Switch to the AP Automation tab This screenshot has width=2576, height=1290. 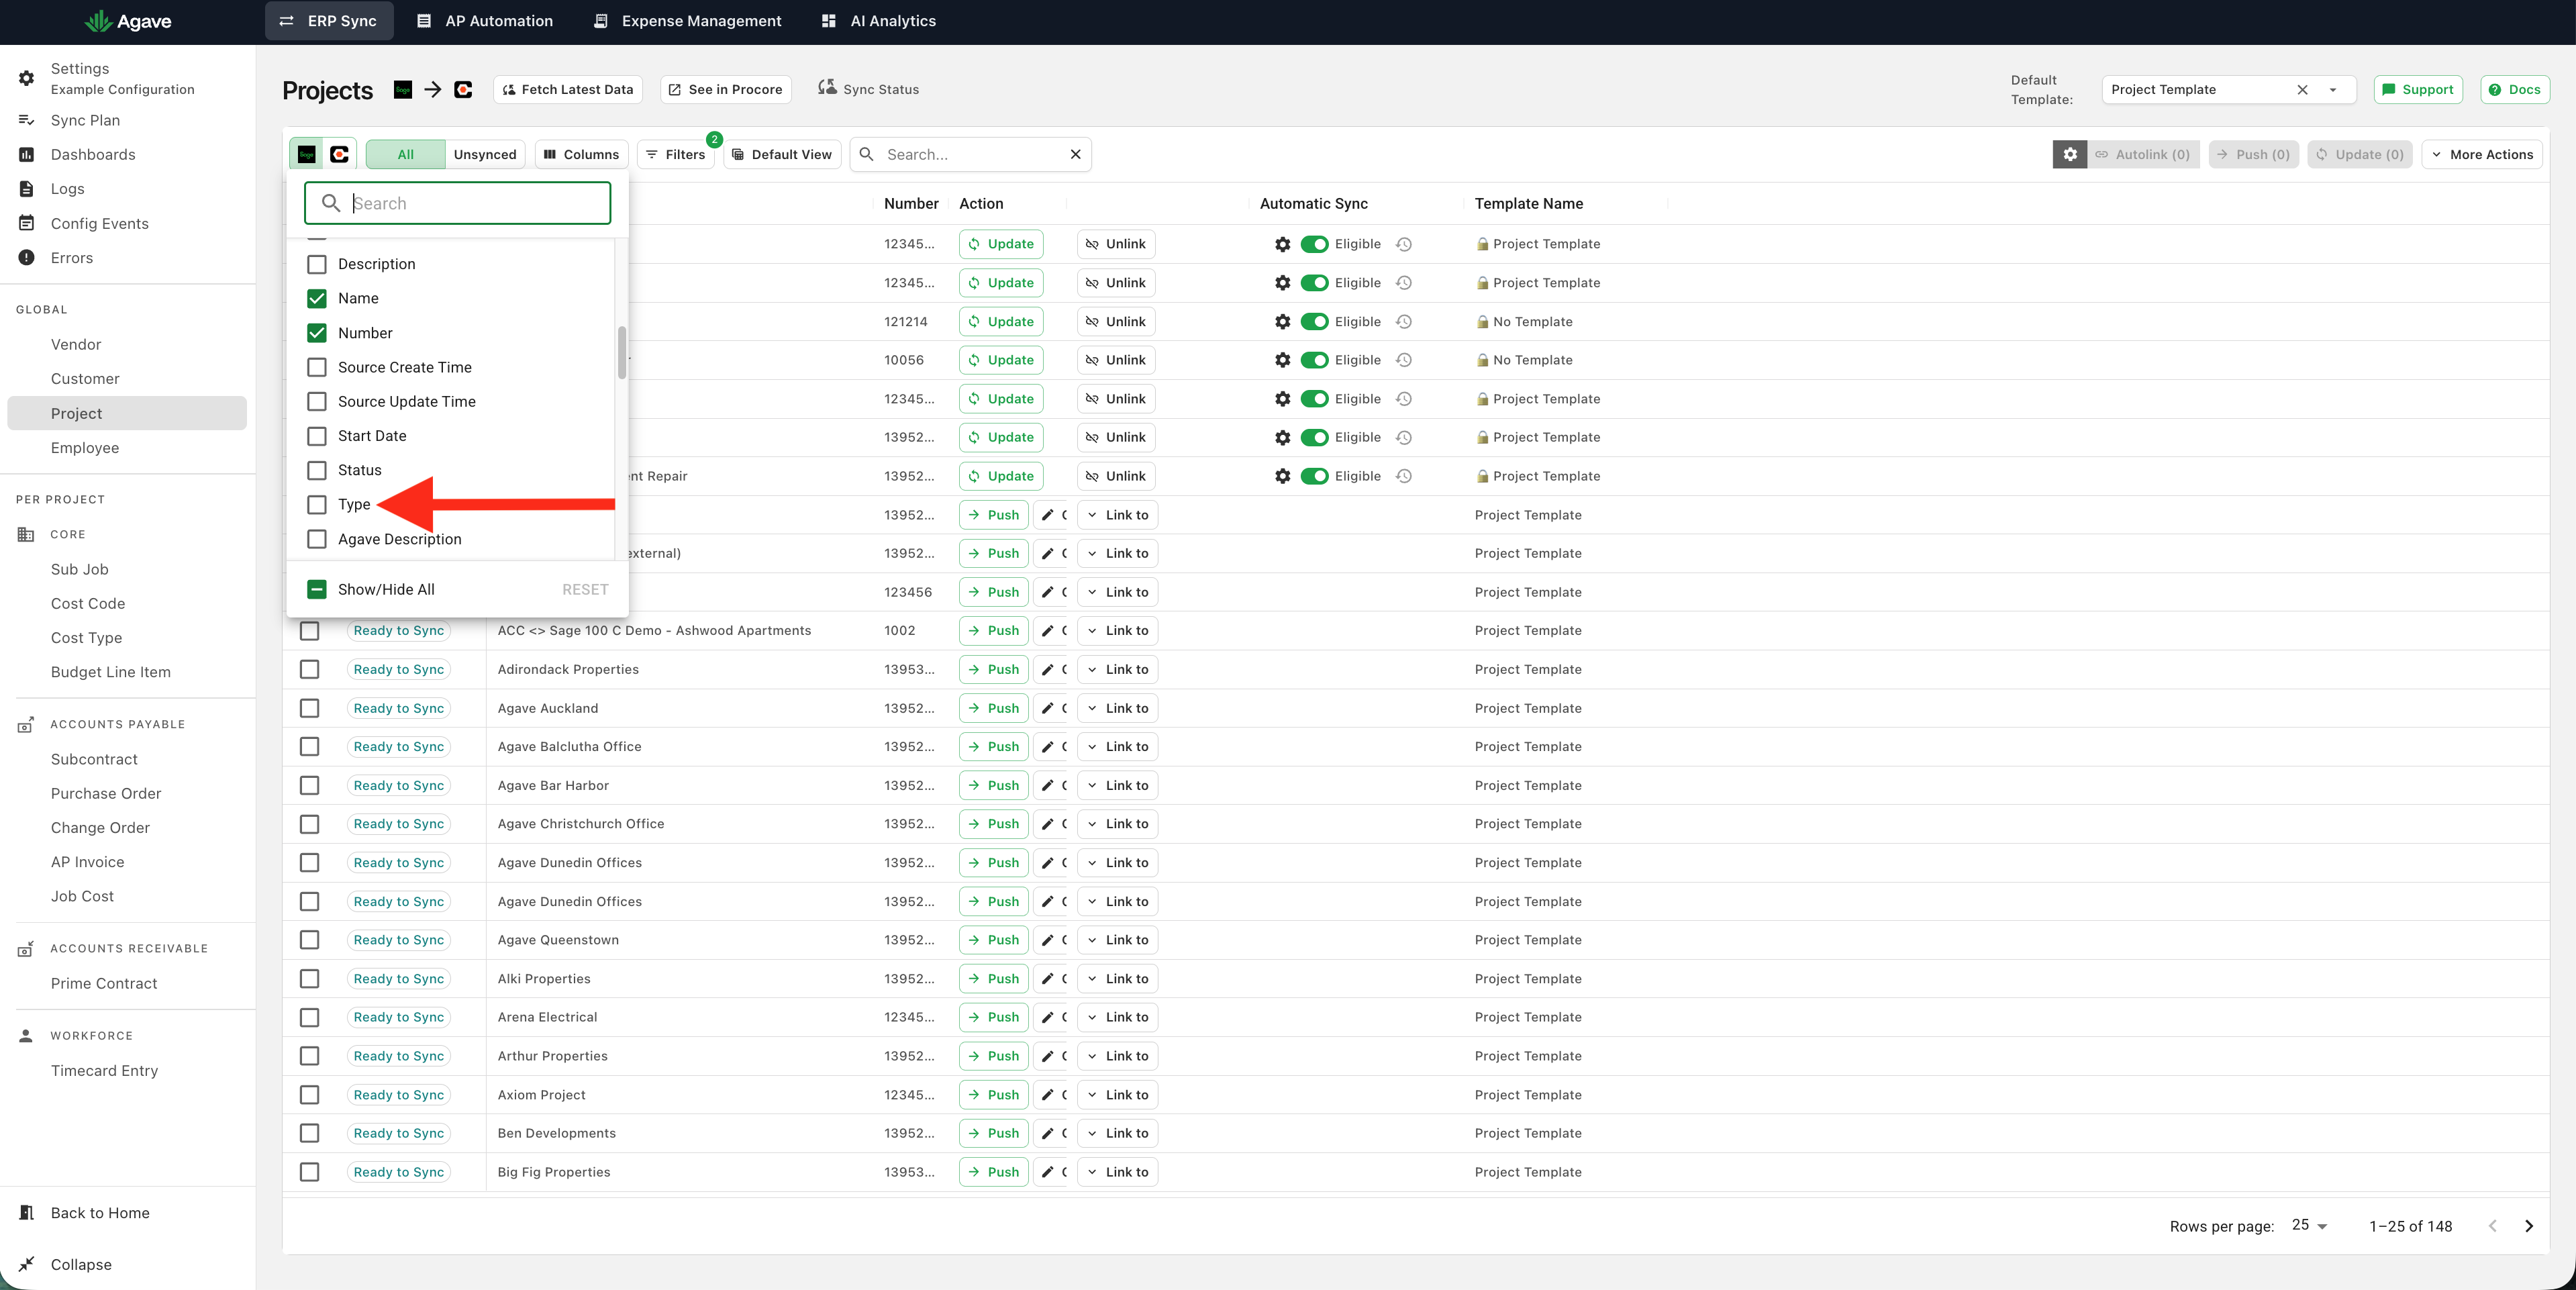pyautogui.click(x=484, y=21)
